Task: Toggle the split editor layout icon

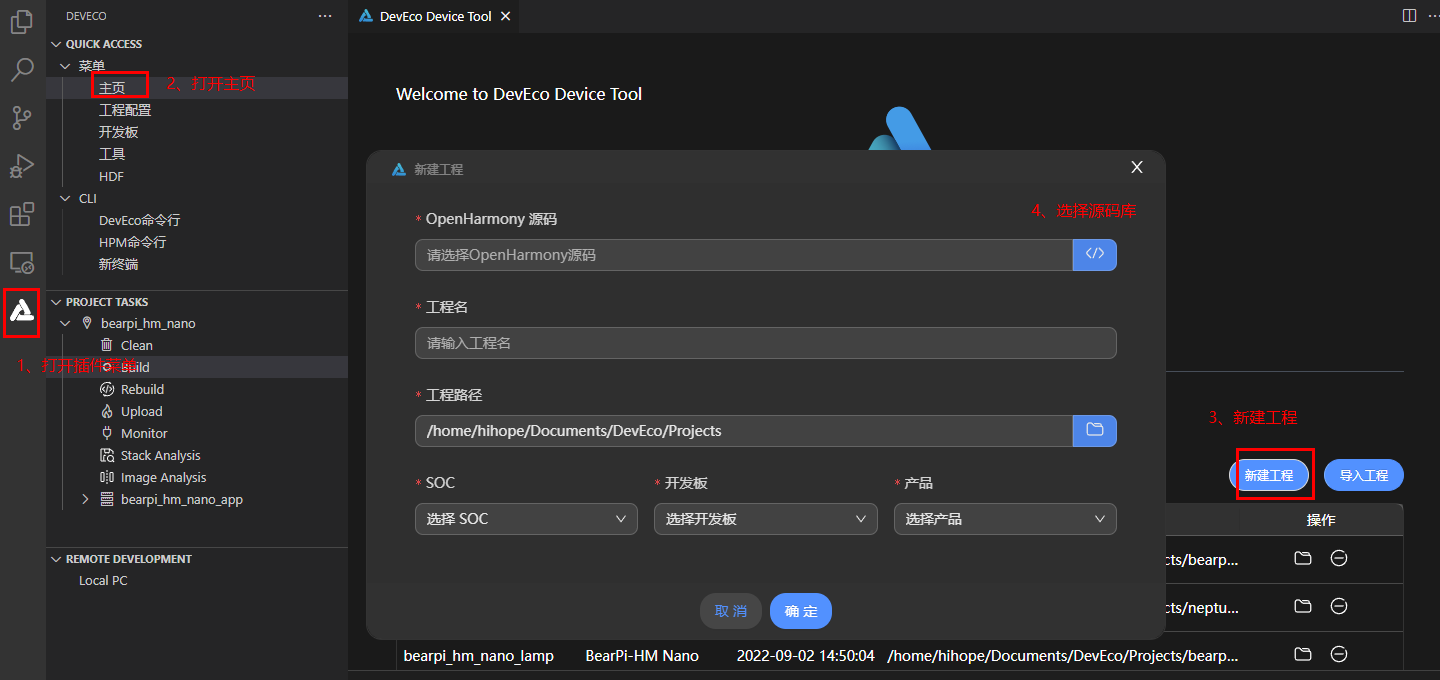Action: tap(1409, 16)
